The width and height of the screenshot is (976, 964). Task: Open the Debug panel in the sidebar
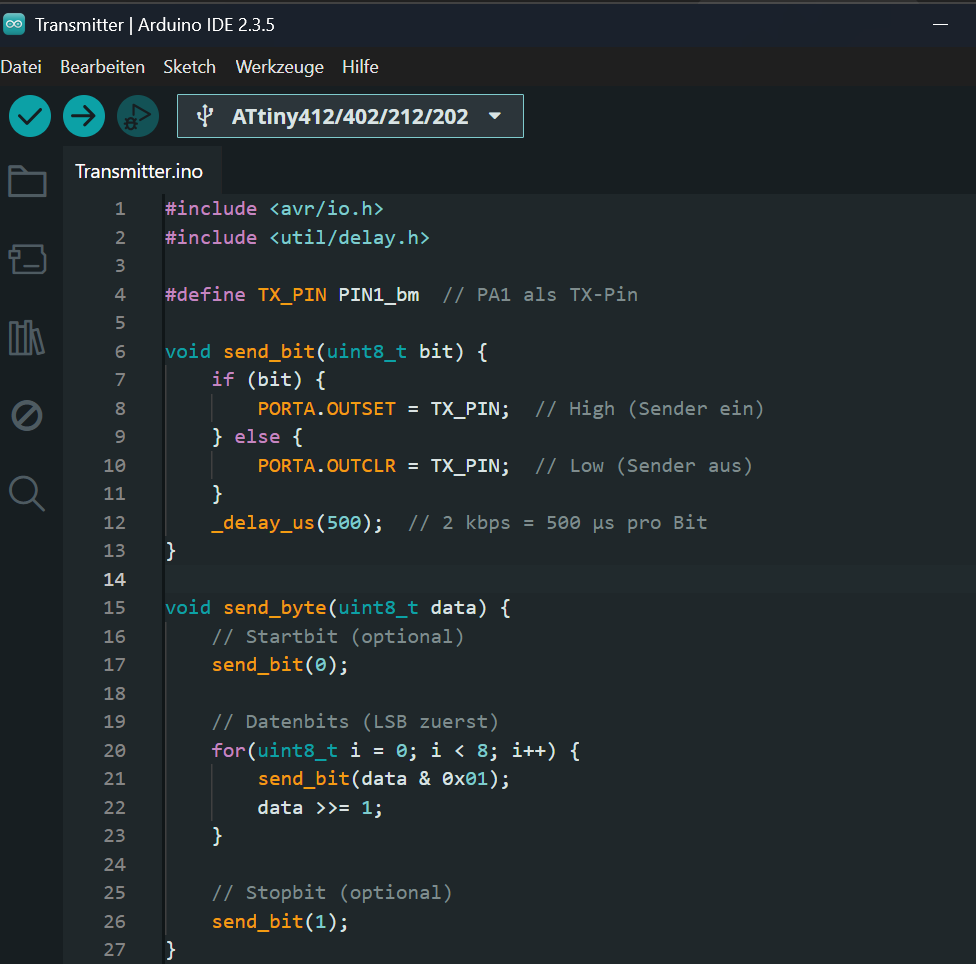(27, 415)
